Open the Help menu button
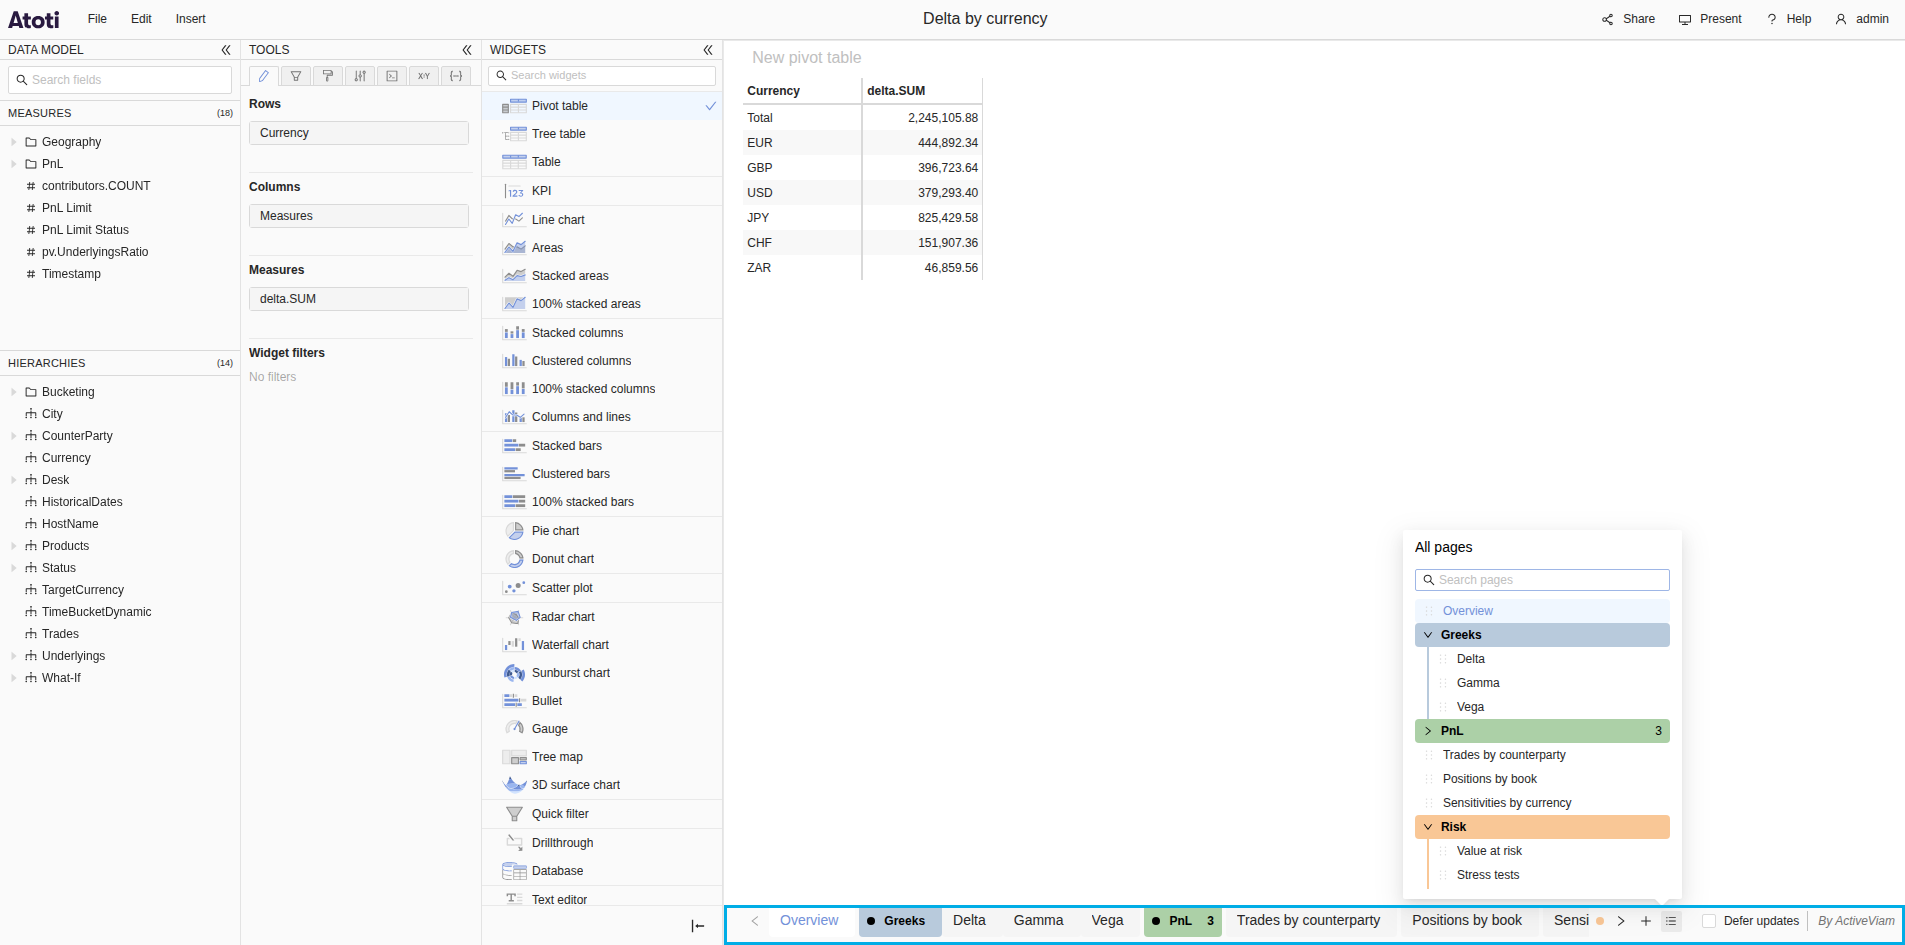The width and height of the screenshot is (1905, 945). (1789, 19)
